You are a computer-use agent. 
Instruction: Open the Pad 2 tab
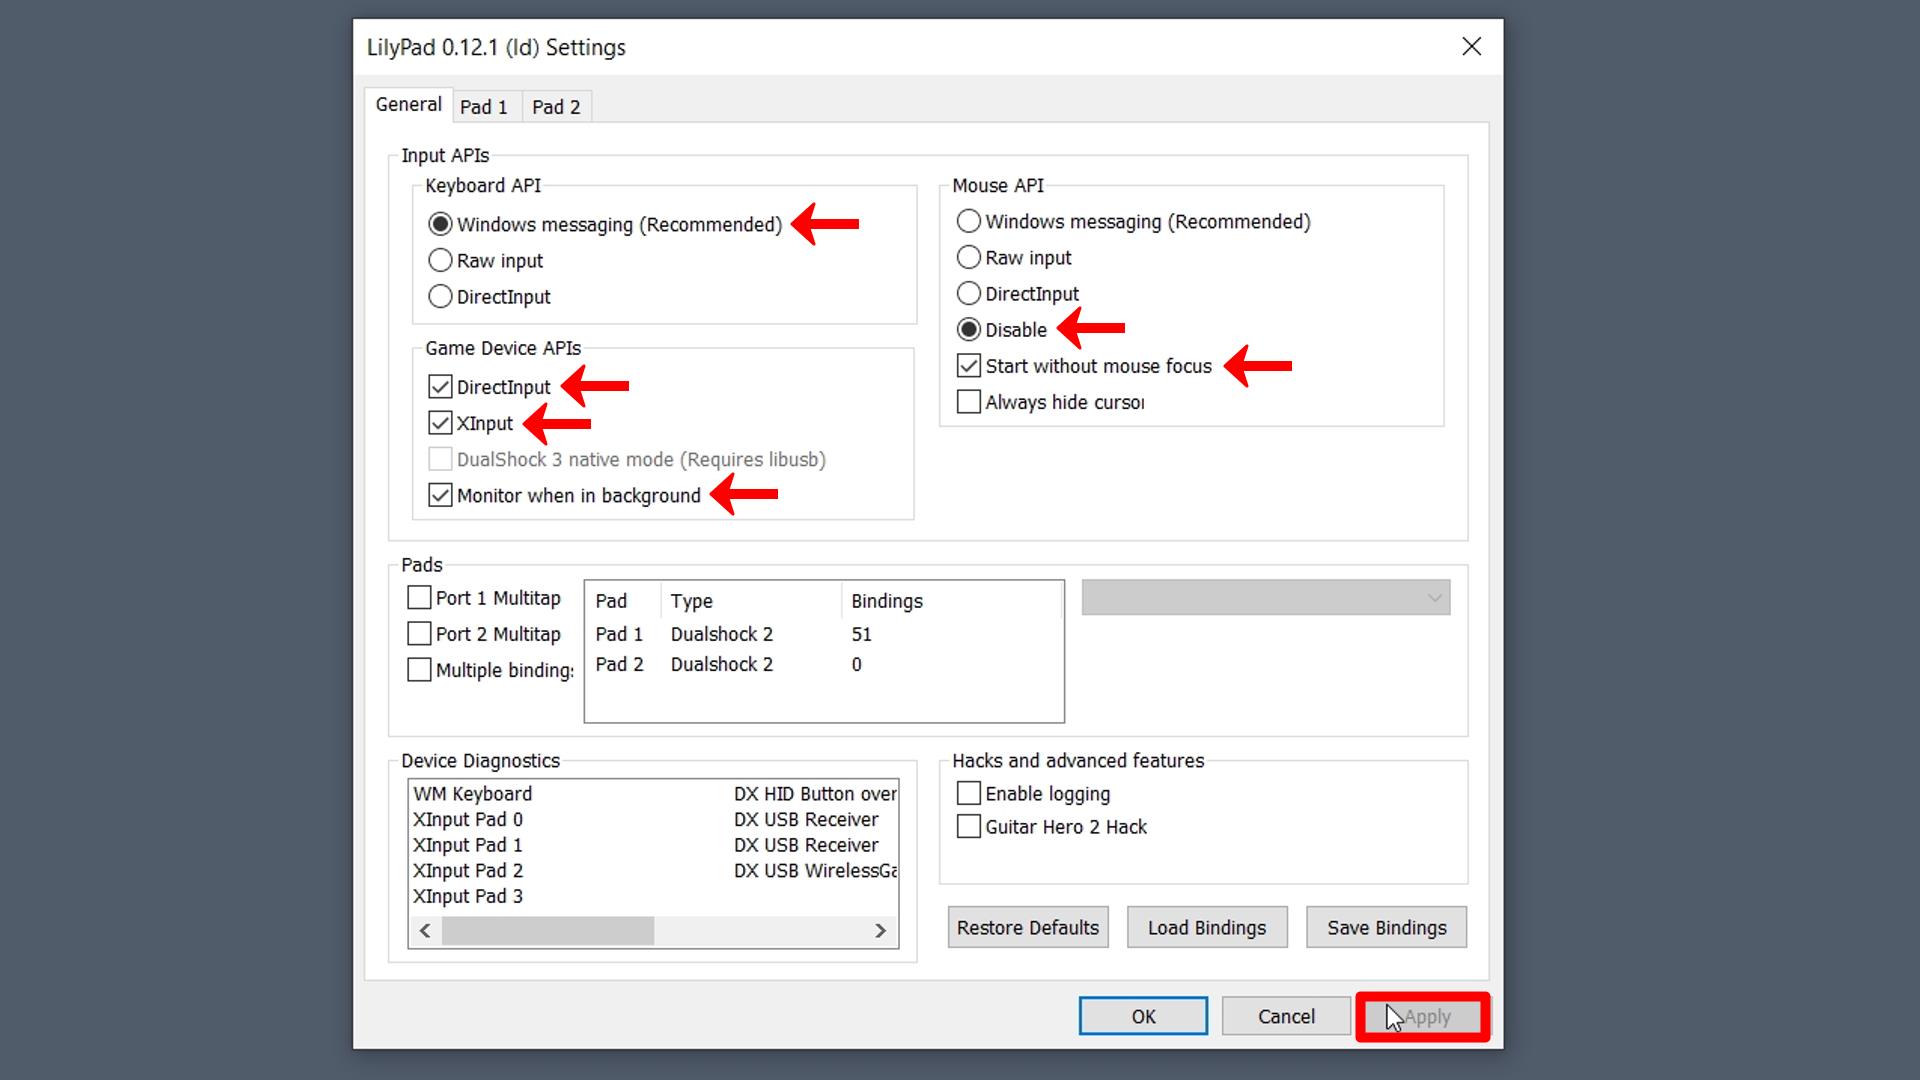556,107
